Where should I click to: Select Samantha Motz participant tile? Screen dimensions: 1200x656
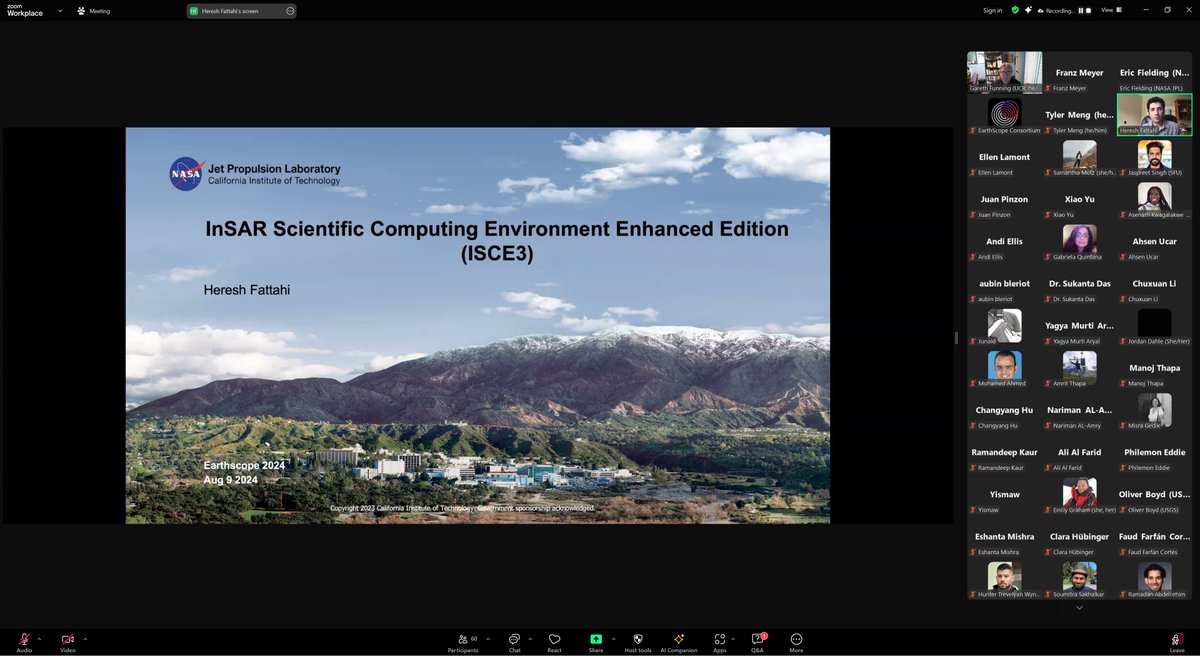coord(1079,157)
